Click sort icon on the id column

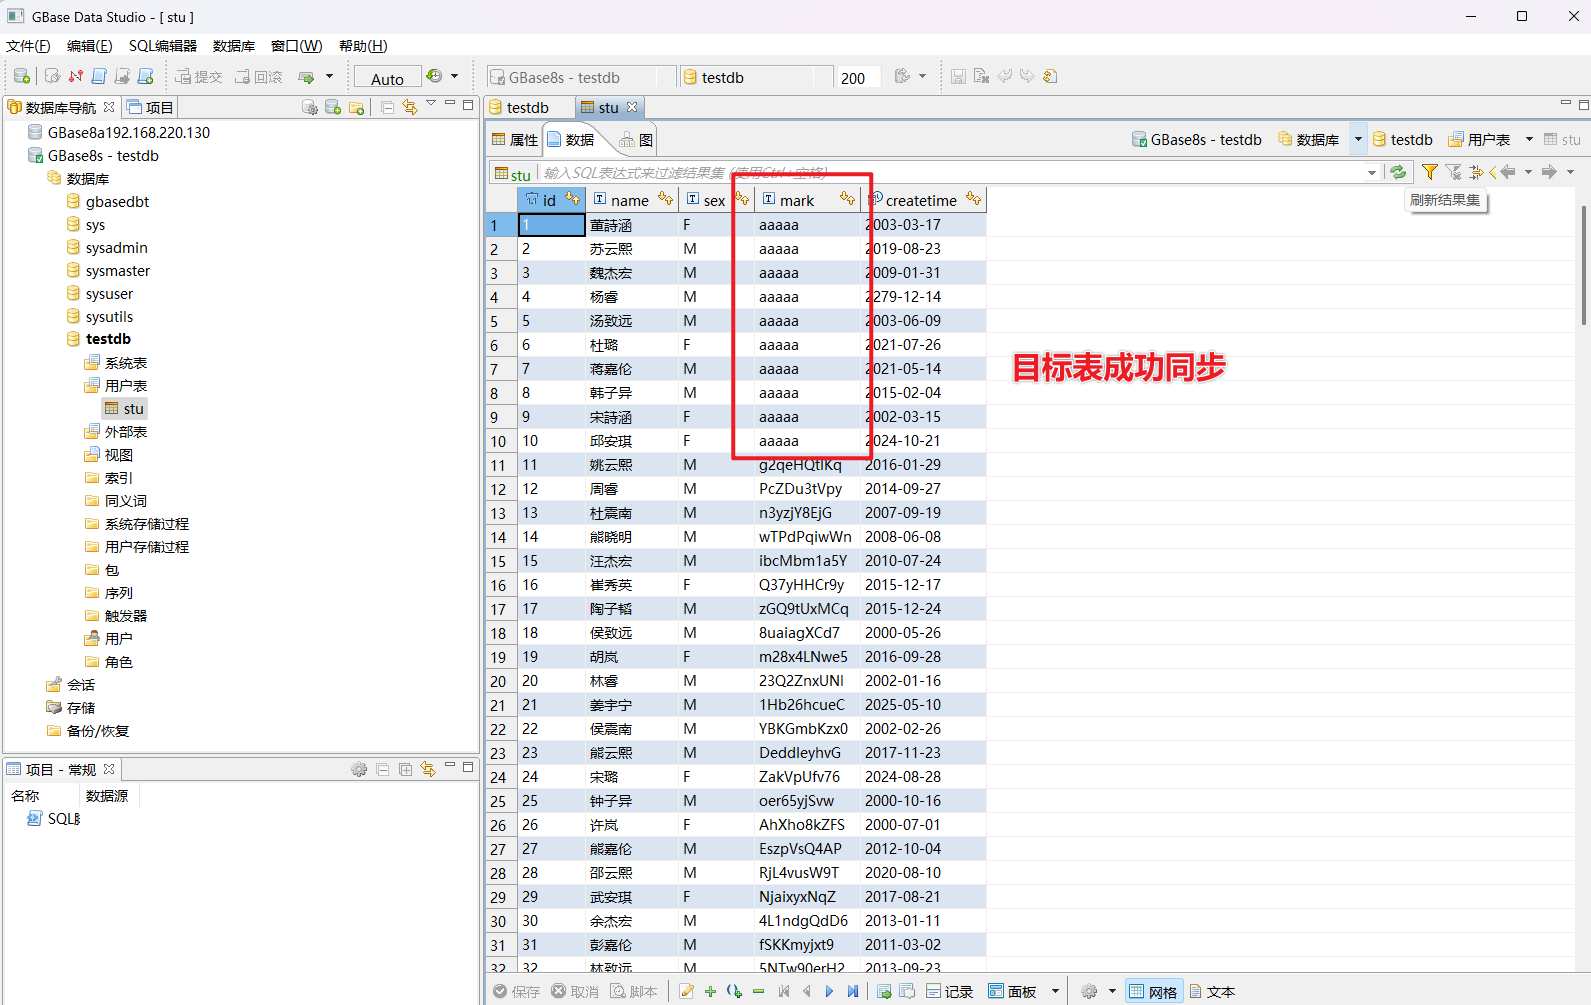tap(572, 199)
